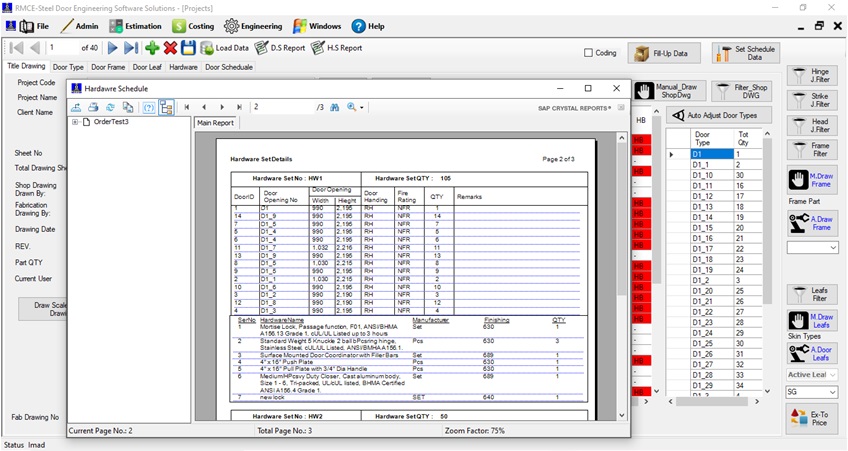
Task: Click report vertical scrollbar down arrow
Action: (x=622, y=415)
